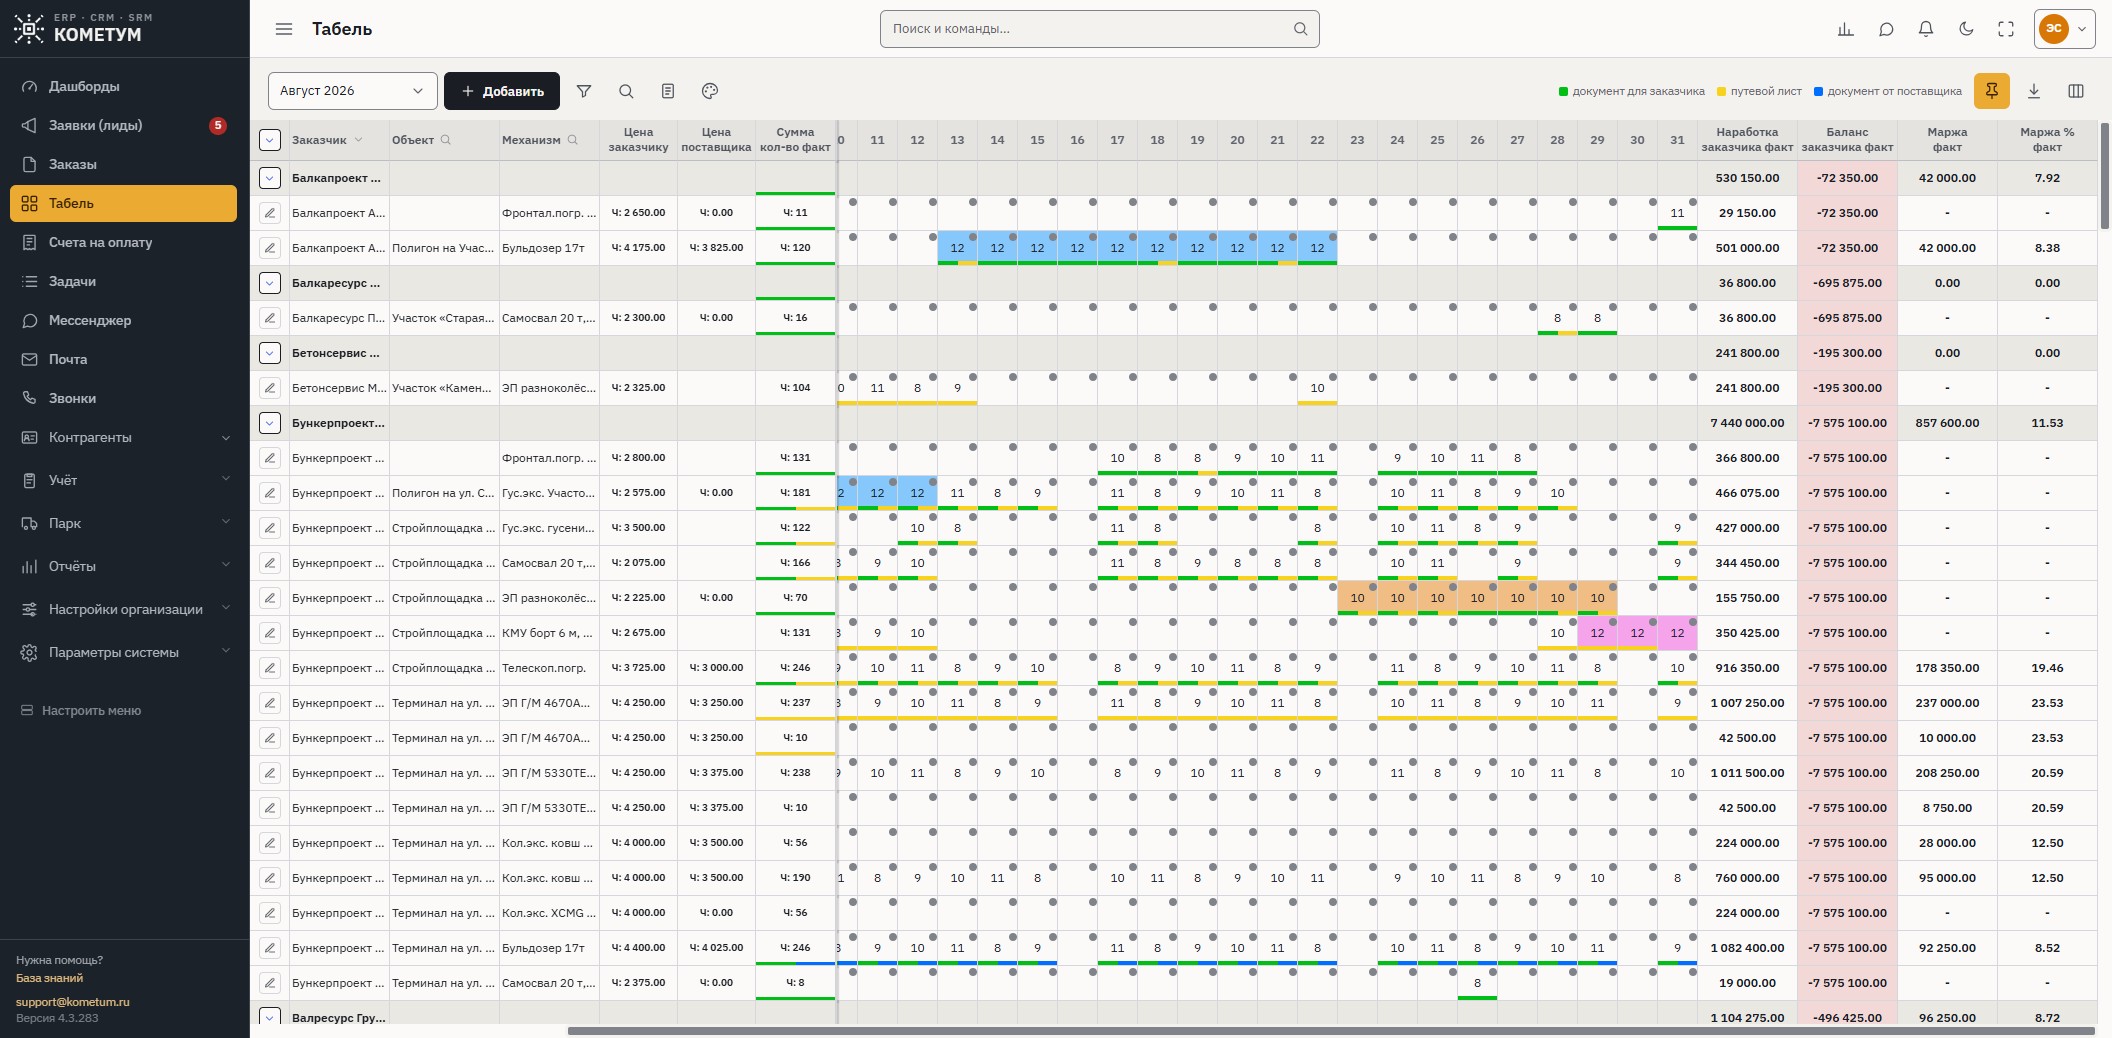2112x1038 pixels.
Task: Open the chat bubble icon in header
Action: coord(1886,29)
